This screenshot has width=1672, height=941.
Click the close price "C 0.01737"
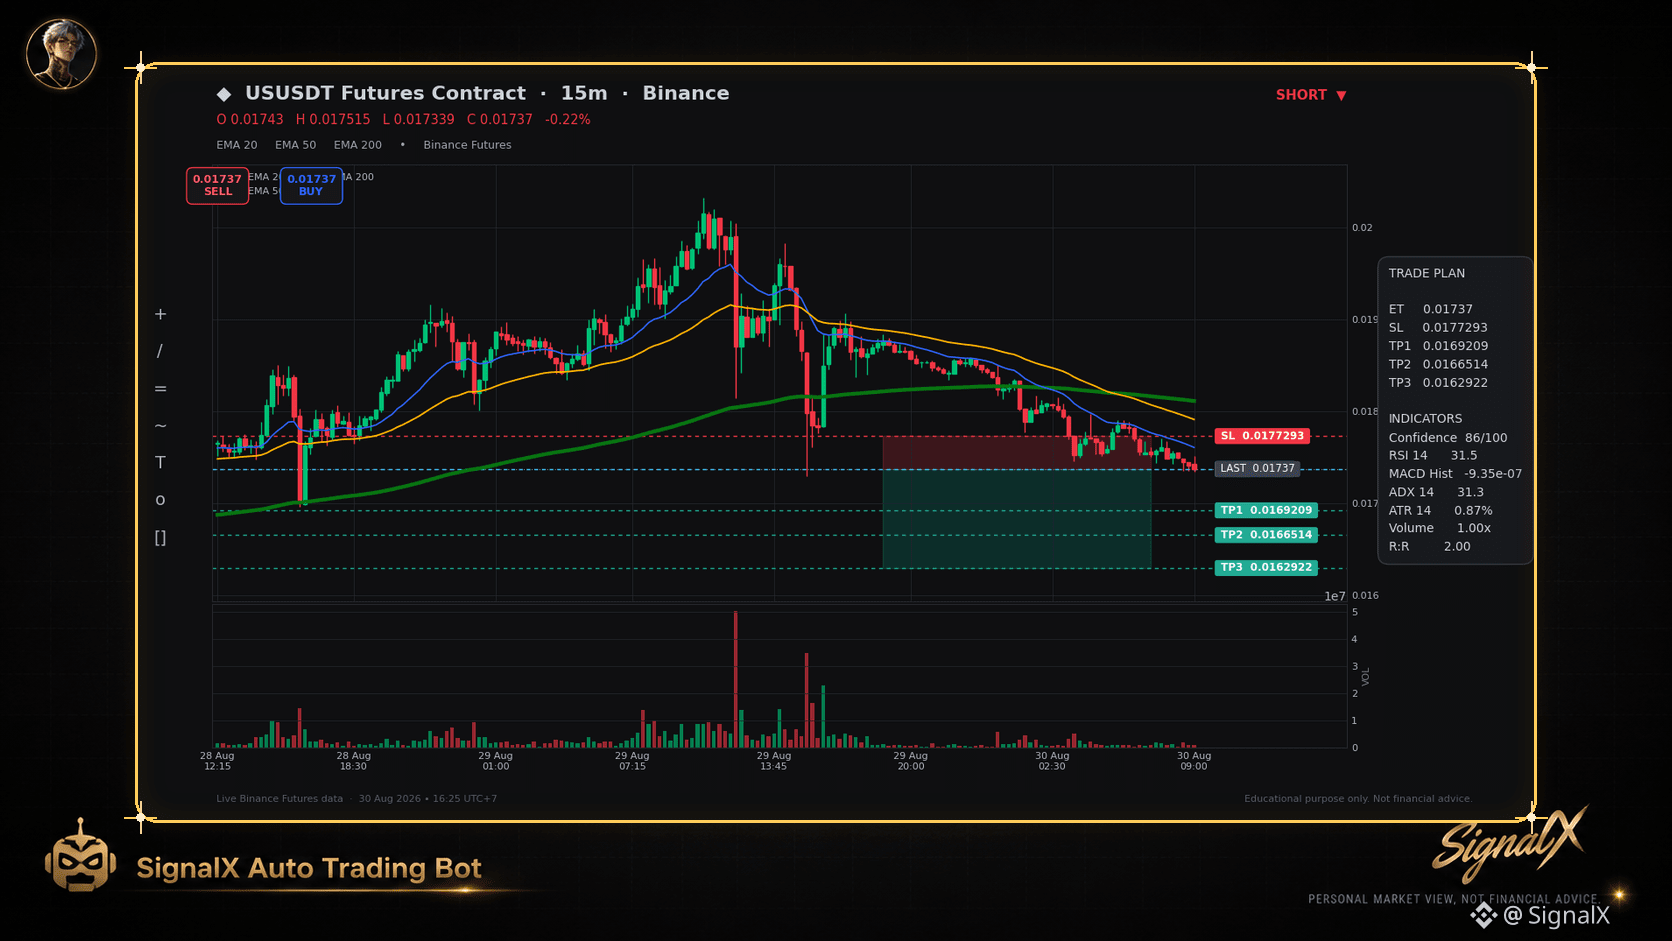[x=500, y=119]
